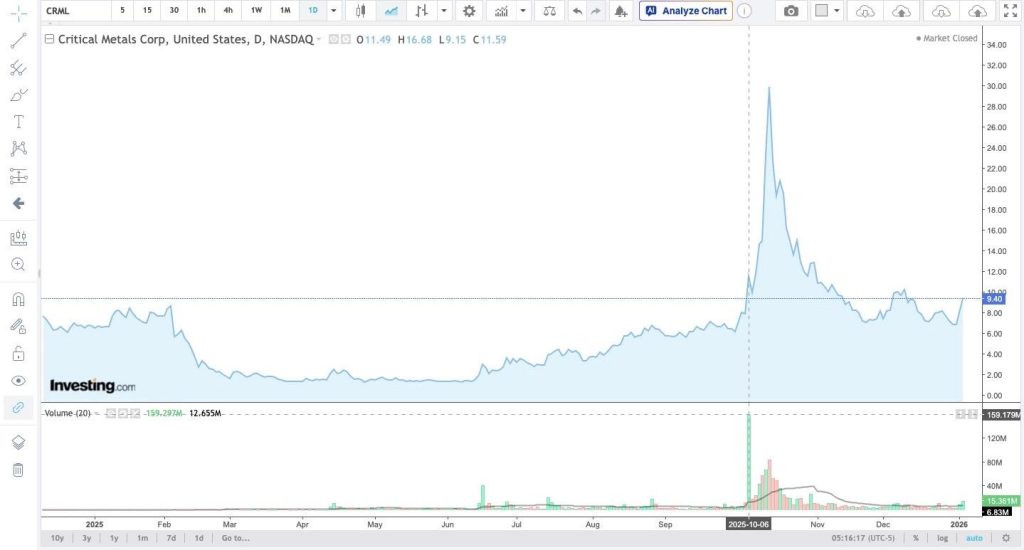
Task: Switch to the 4h timeframe
Action: click(x=229, y=11)
